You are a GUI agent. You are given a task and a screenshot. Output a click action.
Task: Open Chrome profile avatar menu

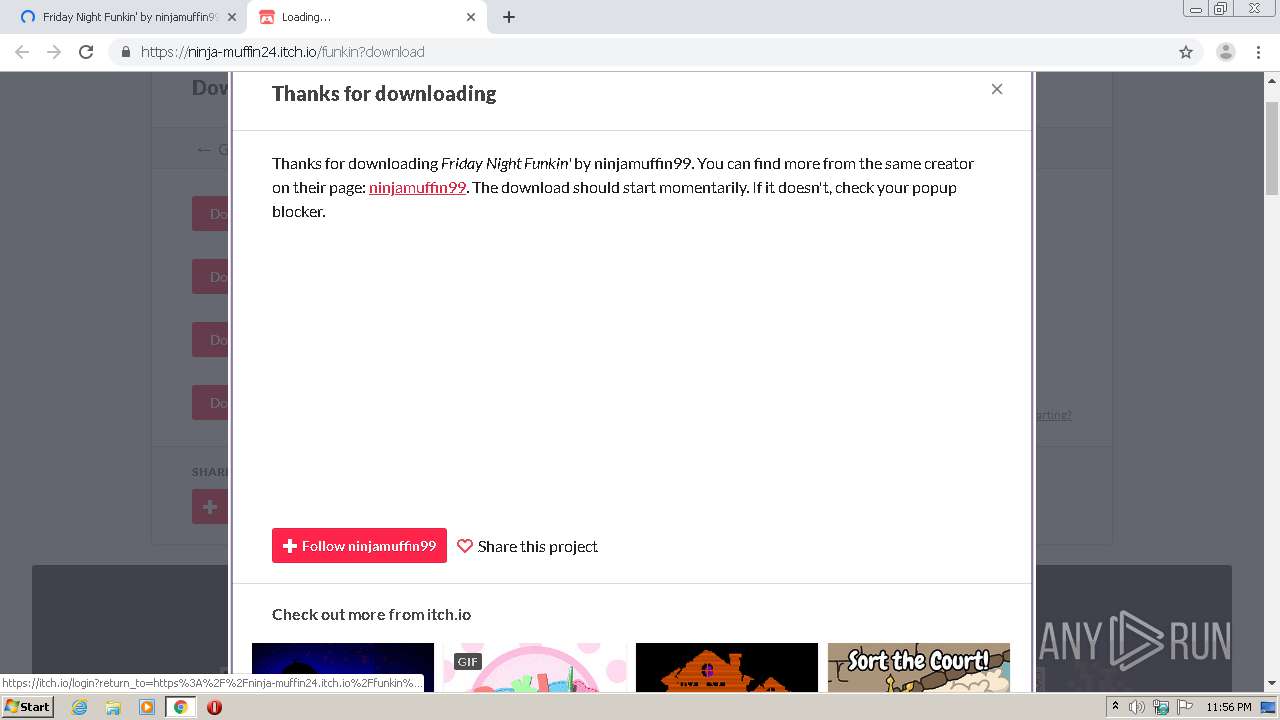(1226, 52)
